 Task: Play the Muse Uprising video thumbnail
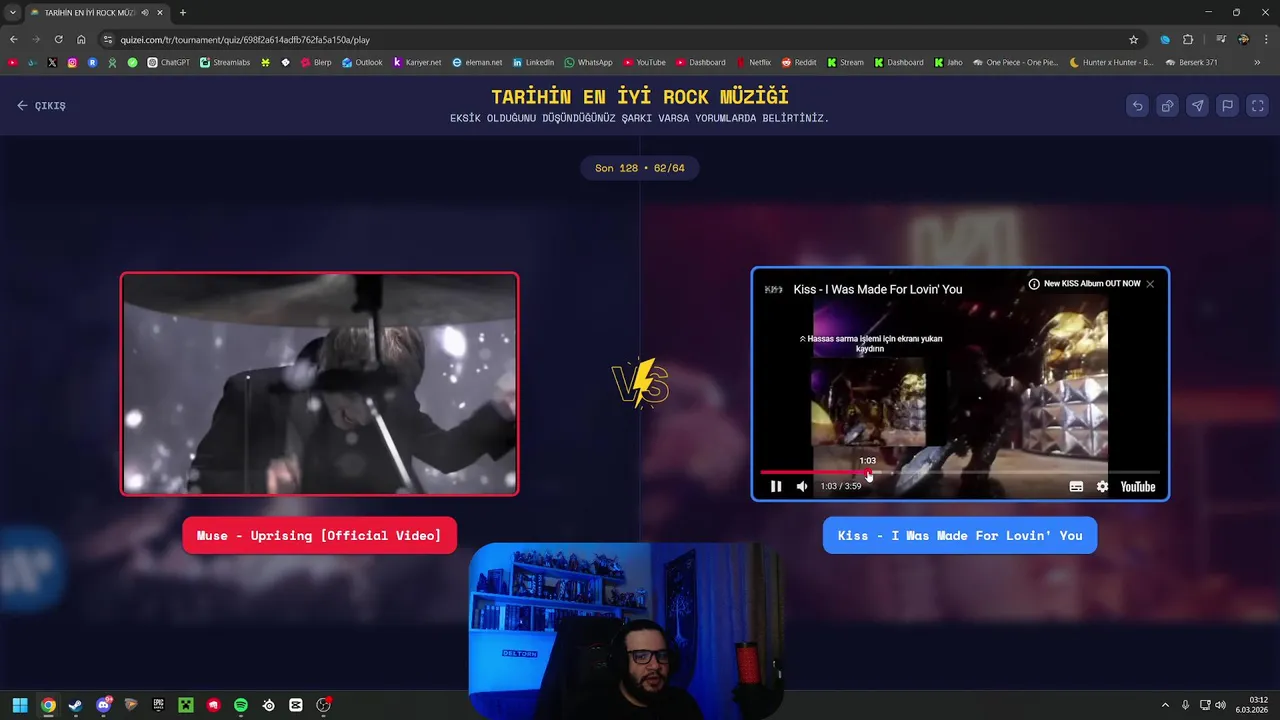coord(320,384)
